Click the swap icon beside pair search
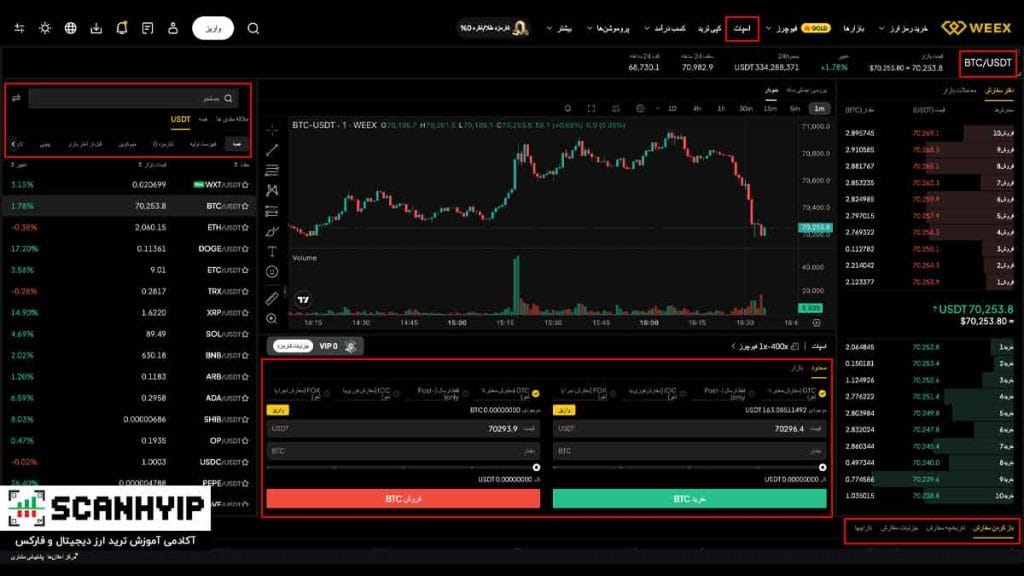This screenshot has height=576, width=1024. pos(16,98)
